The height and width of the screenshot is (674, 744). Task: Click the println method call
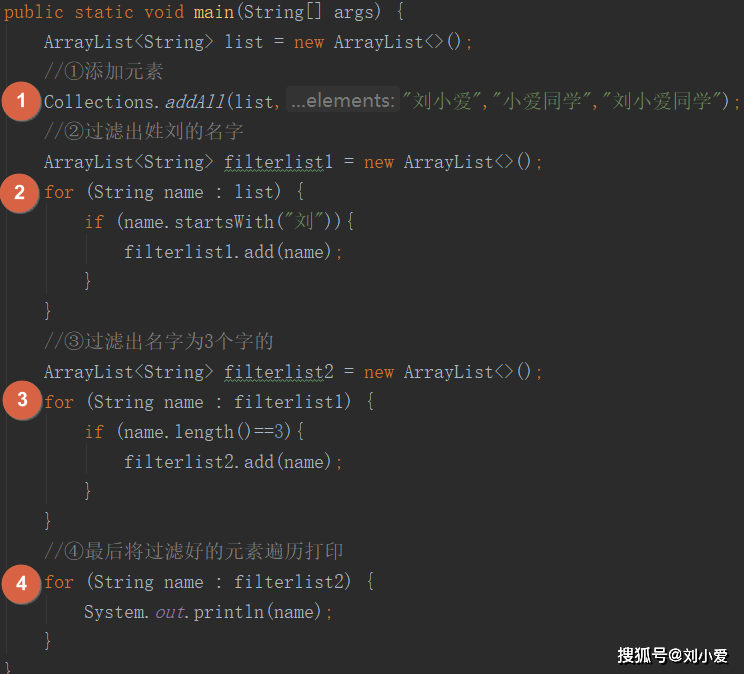[225, 612]
